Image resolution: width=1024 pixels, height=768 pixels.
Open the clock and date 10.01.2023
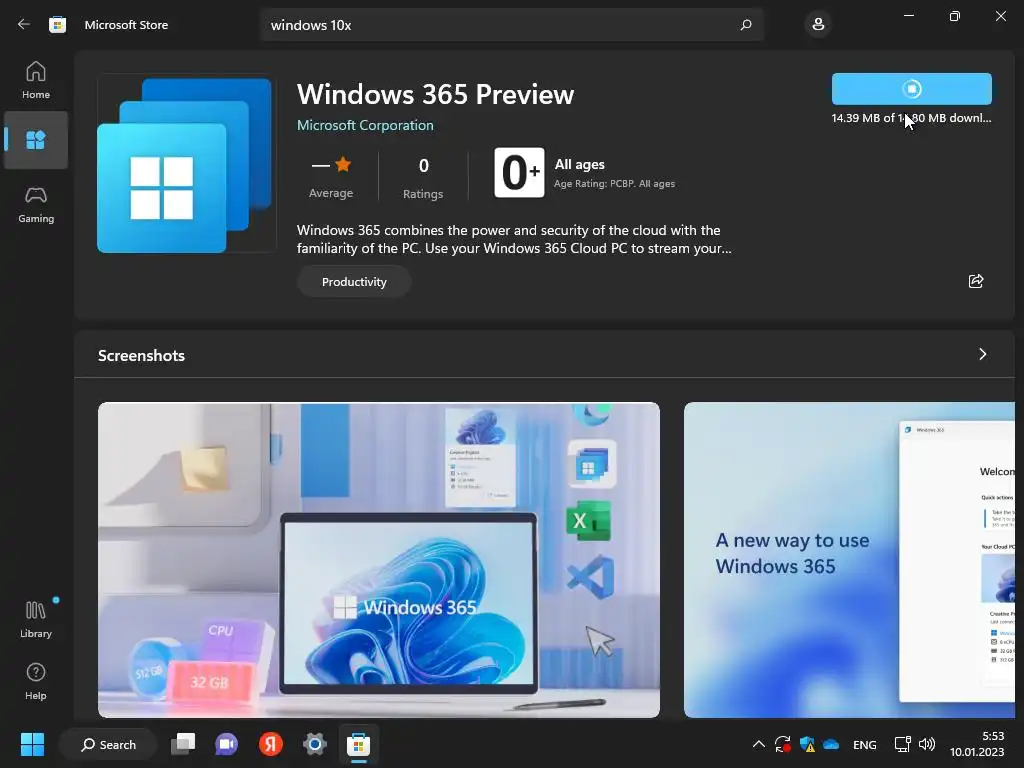pyautogui.click(x=977, y=744)
